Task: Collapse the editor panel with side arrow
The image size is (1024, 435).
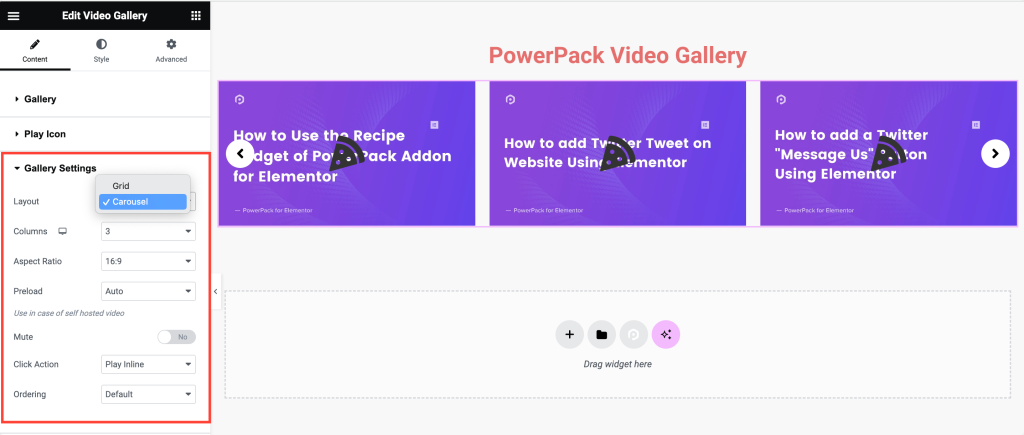Action: tap(216, 291)
